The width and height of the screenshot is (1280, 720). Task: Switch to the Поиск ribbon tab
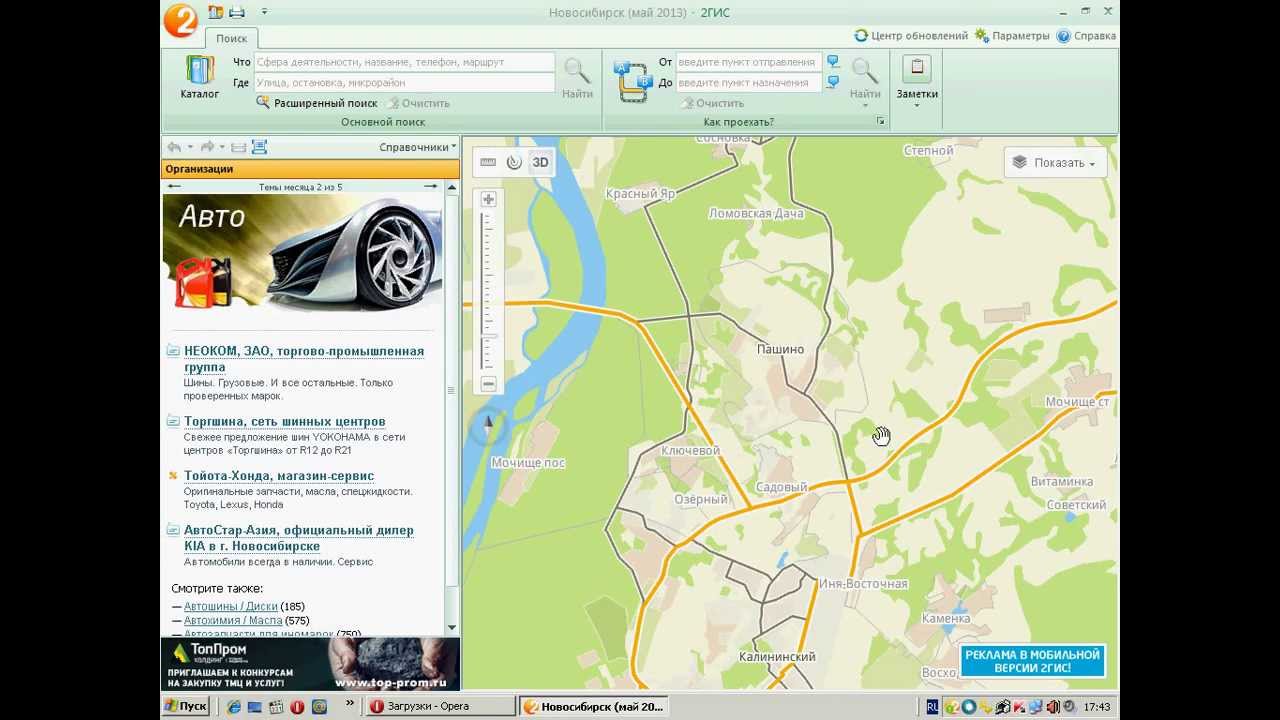click(x=231, y=38)
